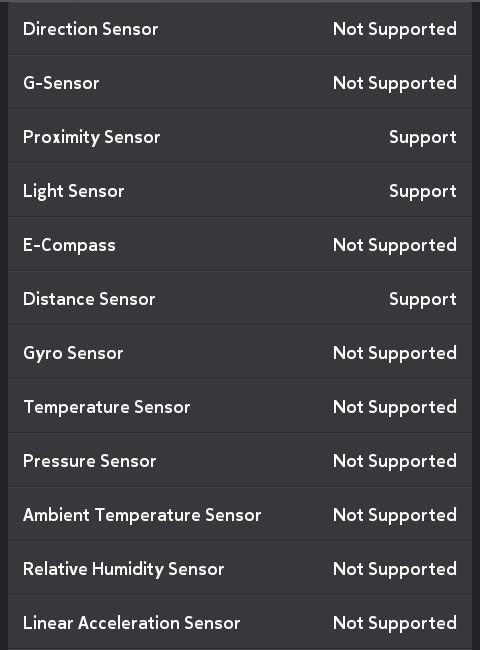Viewport: 480px width, 650px height.
Task: Click Support status beside Distance Sensor
Action: [423, 300]
